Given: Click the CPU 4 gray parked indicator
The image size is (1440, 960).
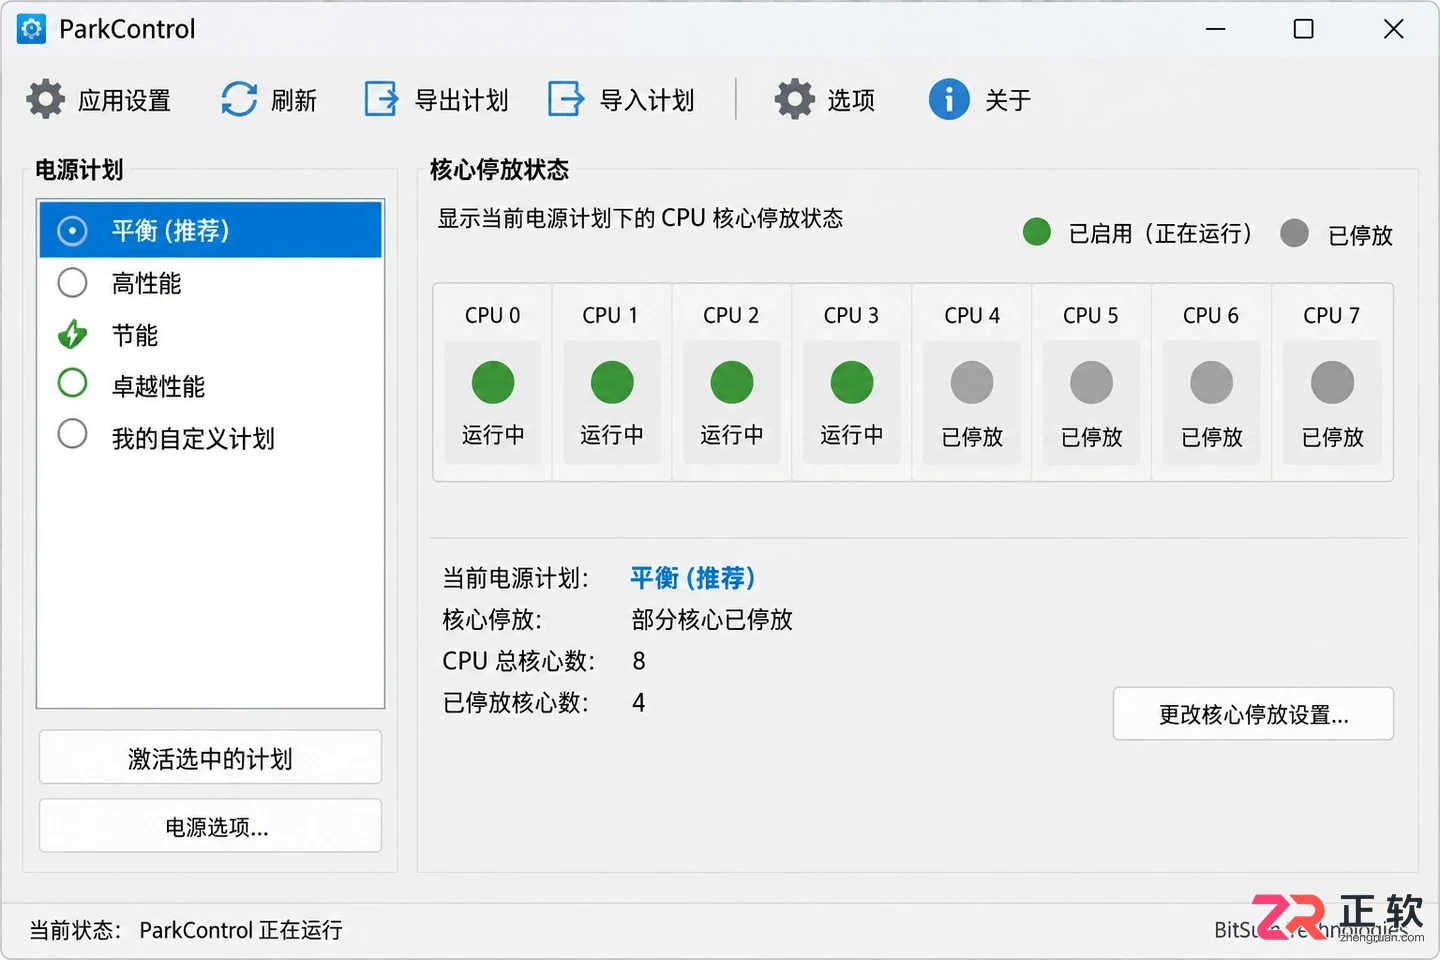Looking at the screenshot, I should pyautogui.click(x=972, y=382).
